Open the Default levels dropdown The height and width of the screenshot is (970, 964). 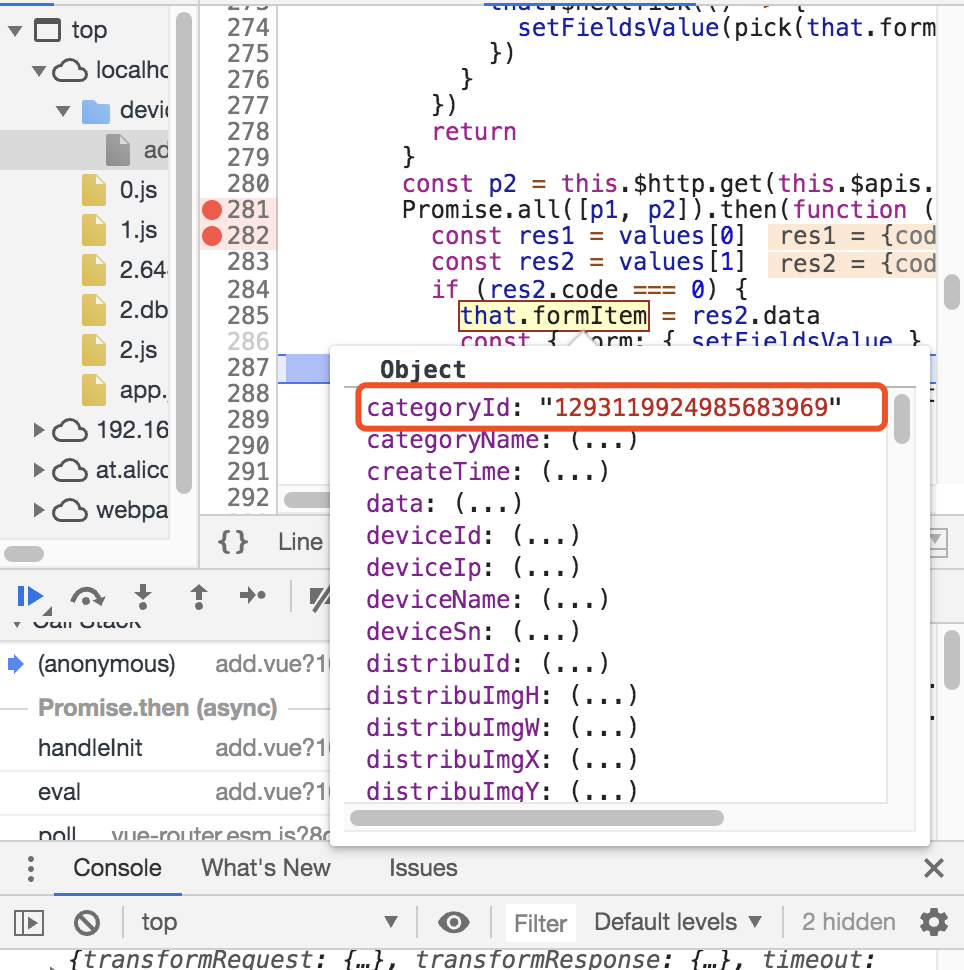click(677, 921)
